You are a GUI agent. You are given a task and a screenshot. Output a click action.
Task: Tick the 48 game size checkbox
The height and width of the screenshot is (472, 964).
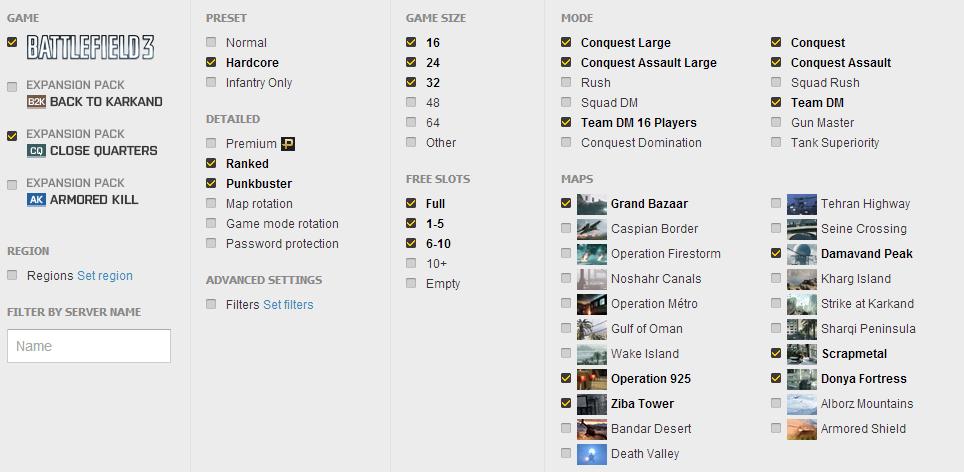411,102
